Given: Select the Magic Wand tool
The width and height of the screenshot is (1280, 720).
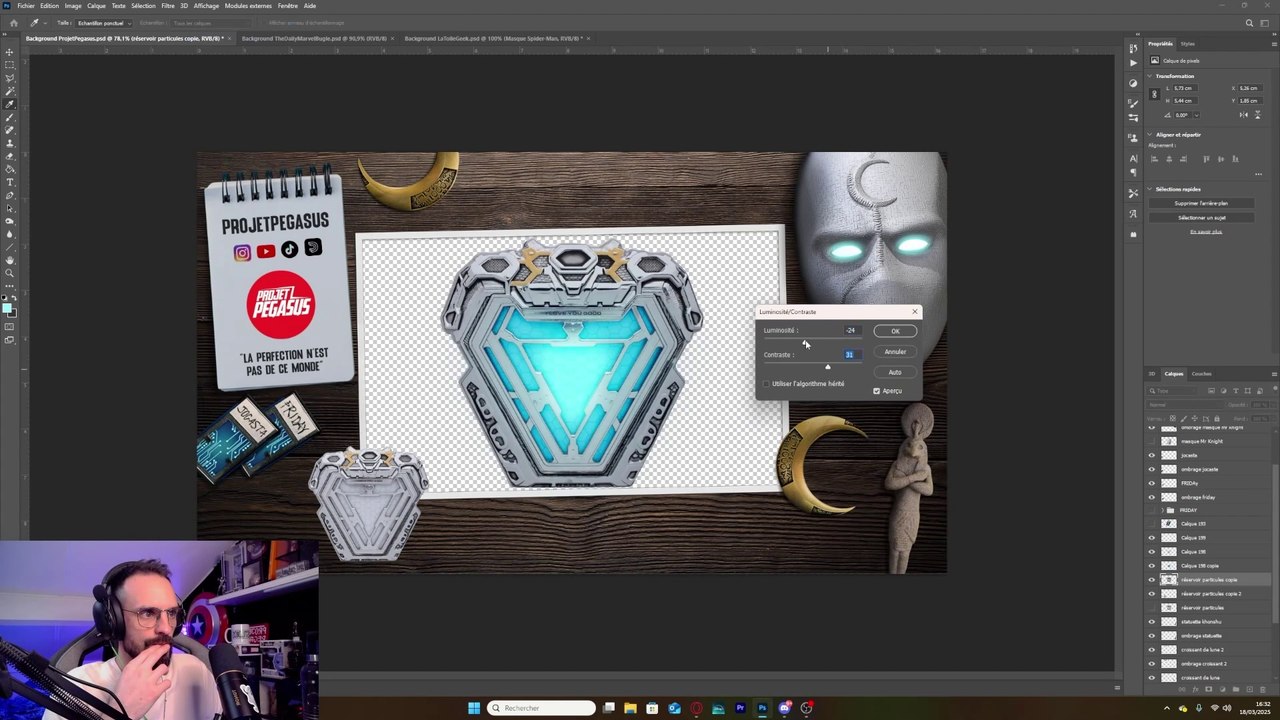Looking at the screenshot, I should 10,91.
